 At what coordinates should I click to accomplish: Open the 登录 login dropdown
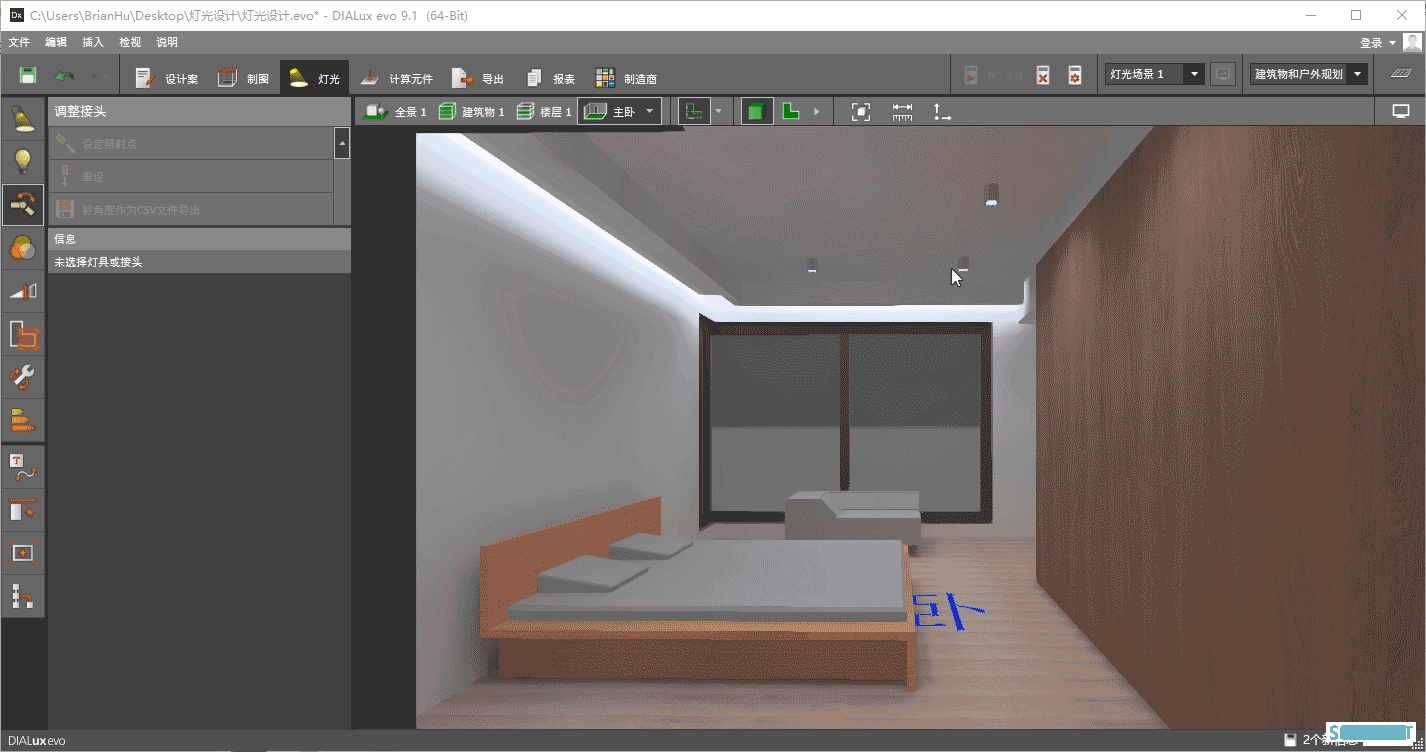pyautogui.click(x=1377, y=43)
